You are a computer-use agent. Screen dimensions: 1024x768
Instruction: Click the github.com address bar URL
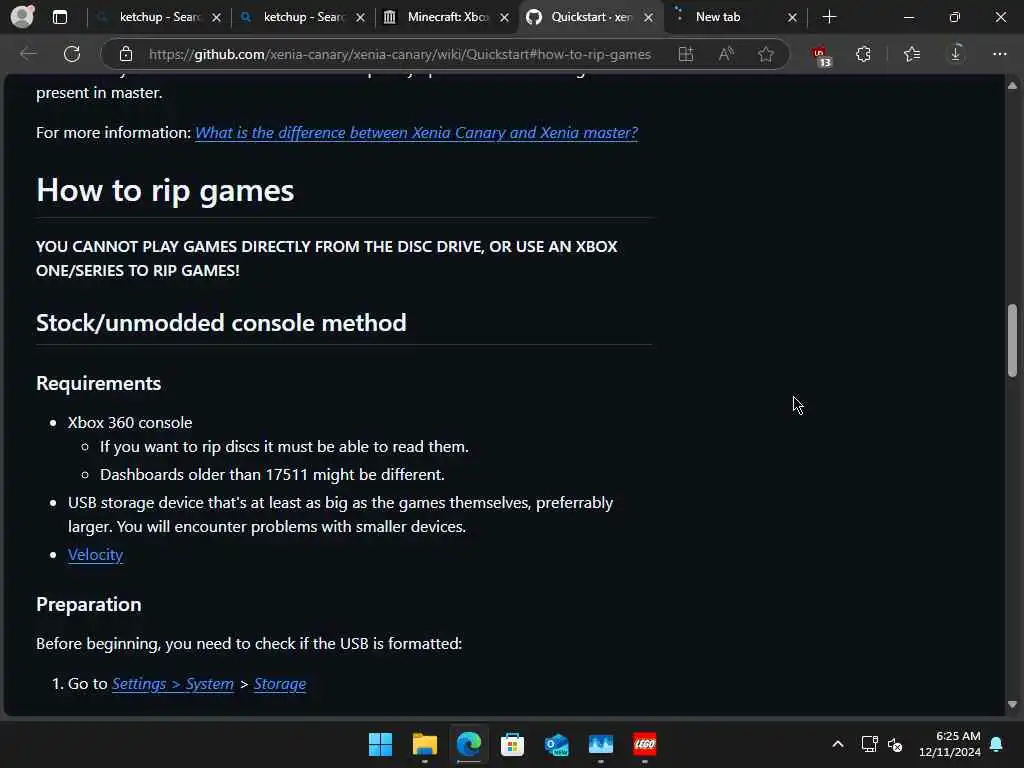click(400, 54)
